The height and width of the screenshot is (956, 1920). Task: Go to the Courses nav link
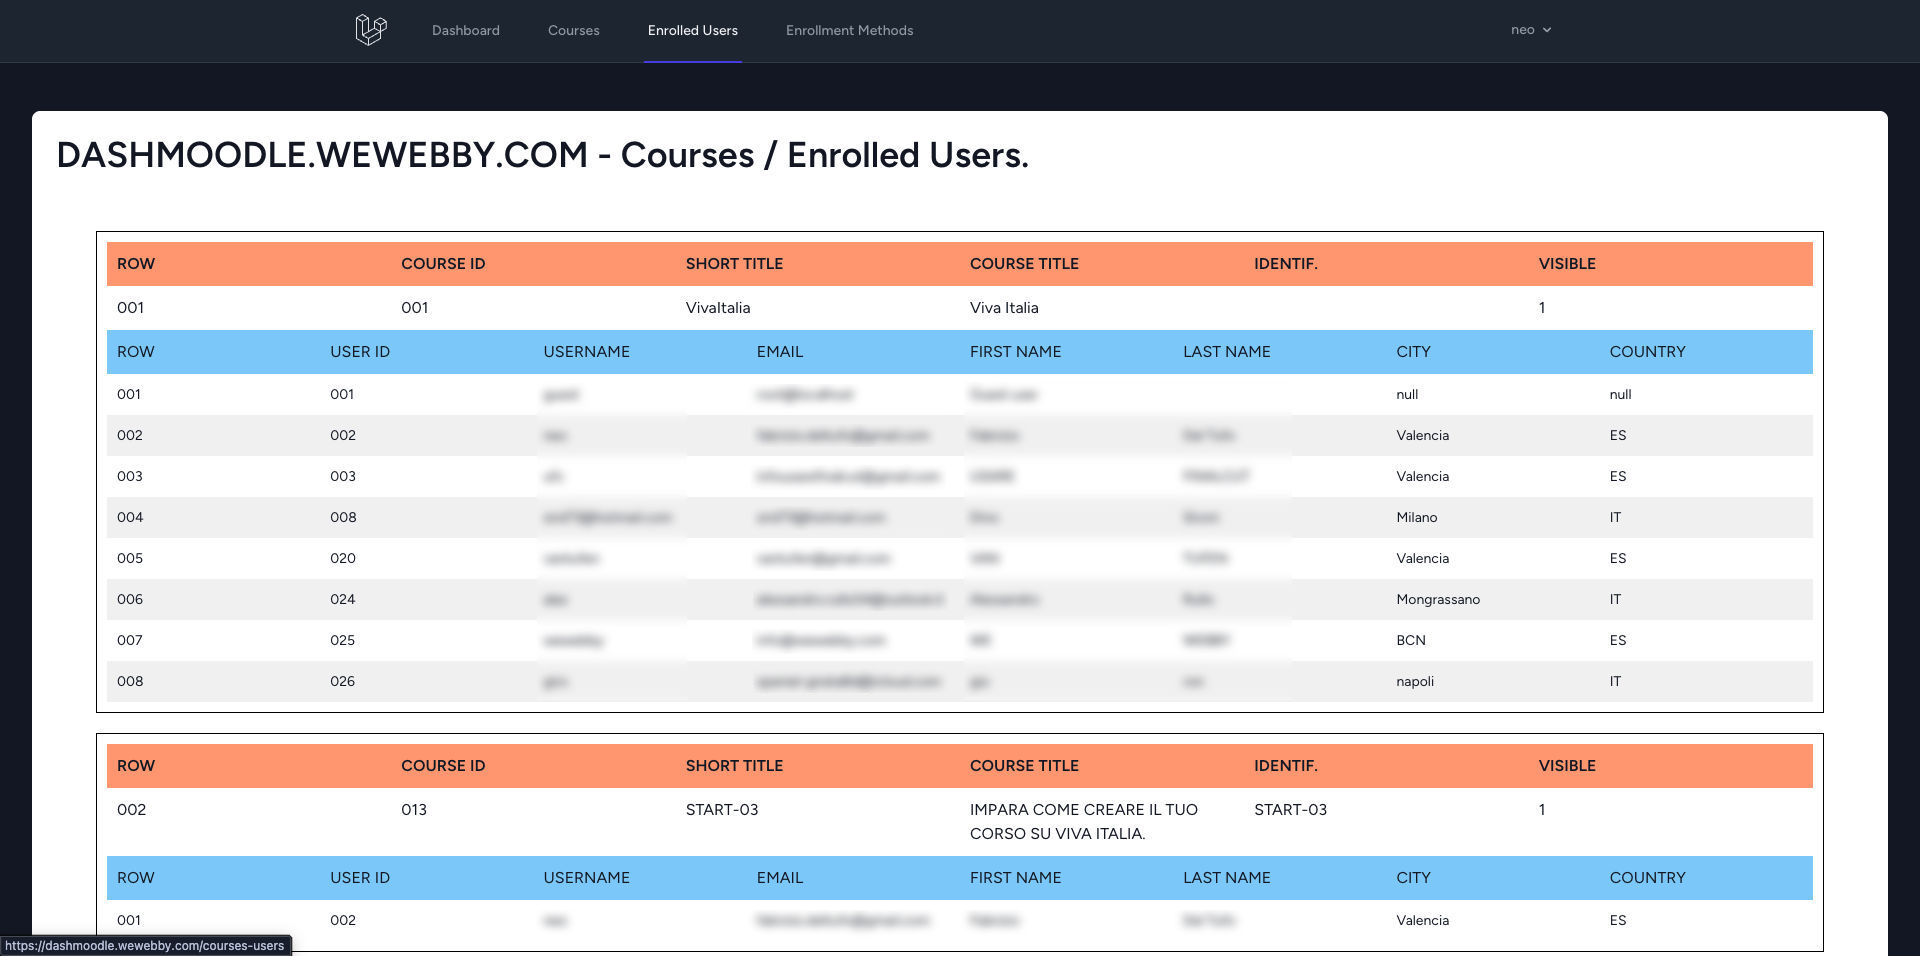[574, 30]
